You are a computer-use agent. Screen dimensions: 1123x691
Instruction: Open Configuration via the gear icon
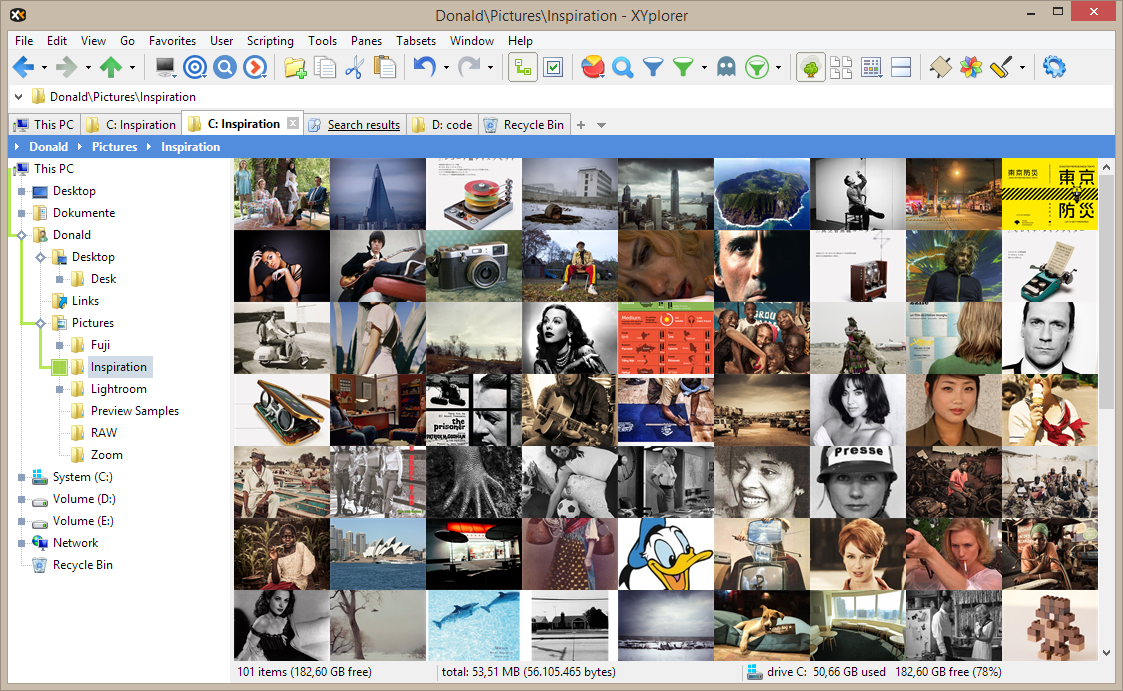(1054, 67)
